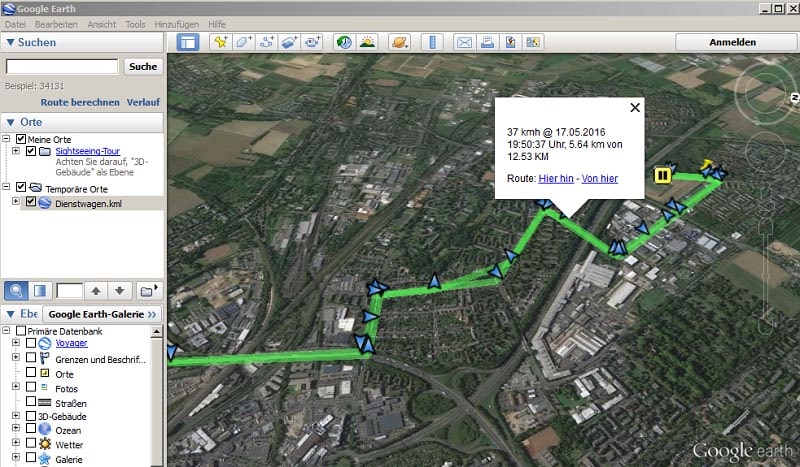Screen dimensions: 800x467
Task: Expand the Wetter layer node
Action: coord(16,443)
